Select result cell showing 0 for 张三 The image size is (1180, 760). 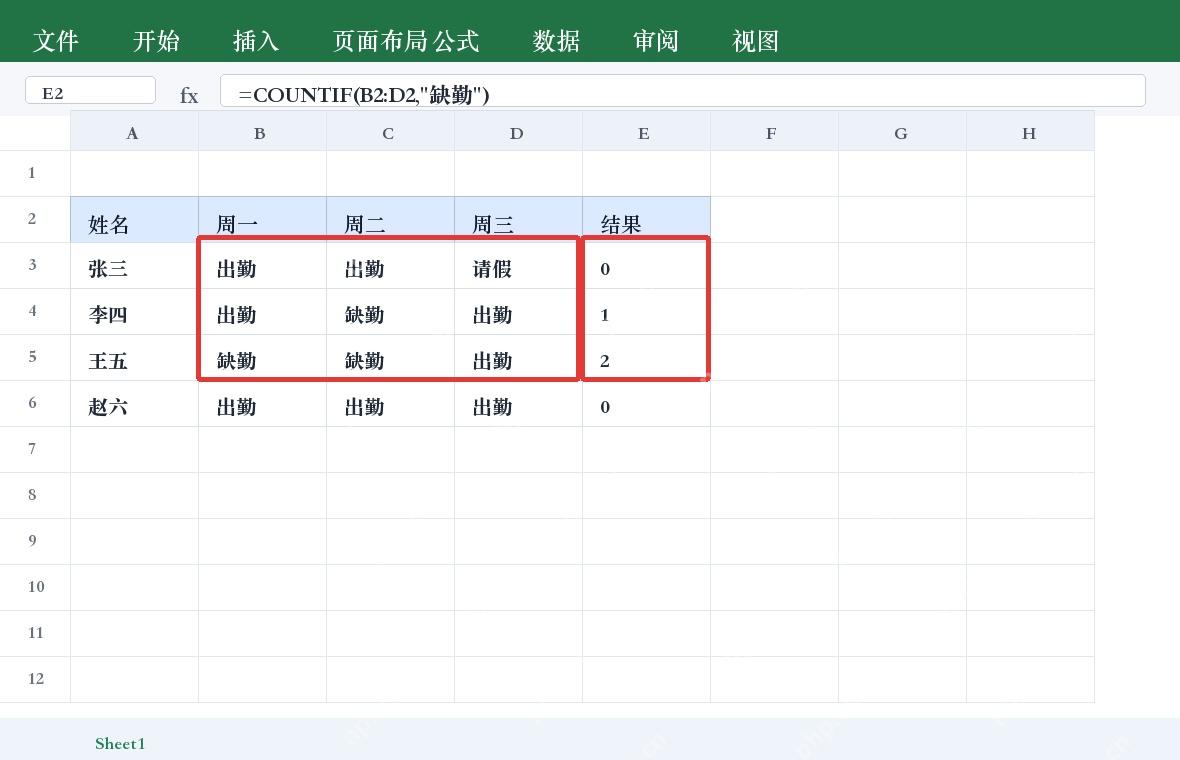point(646,266)
